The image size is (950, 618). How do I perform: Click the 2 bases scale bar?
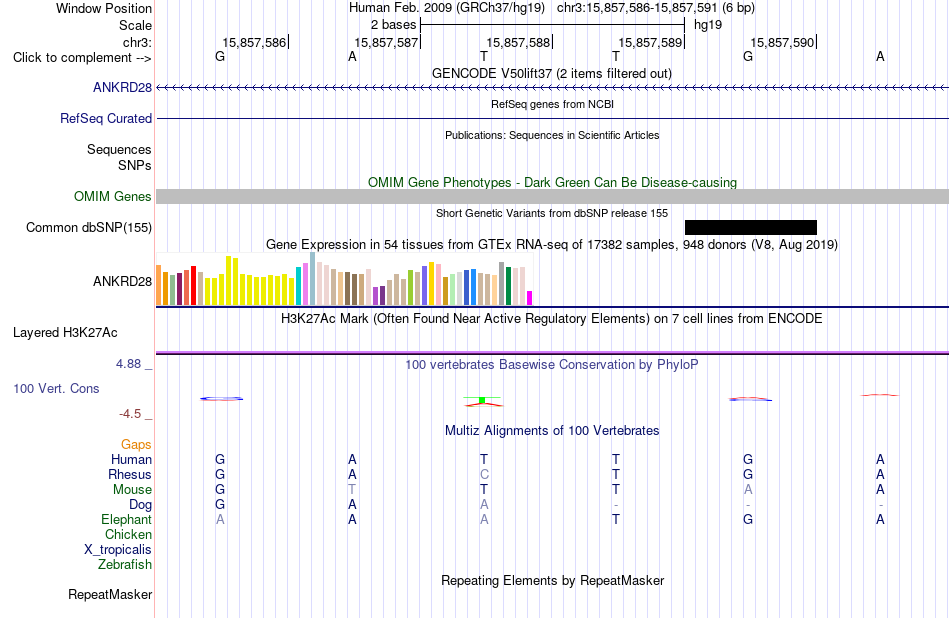coord(552,25)
